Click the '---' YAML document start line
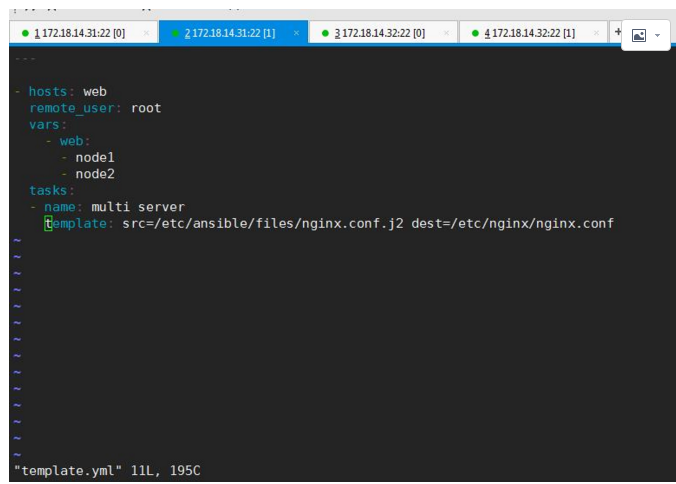Screen dimensions: 676x484 [25, 59]
